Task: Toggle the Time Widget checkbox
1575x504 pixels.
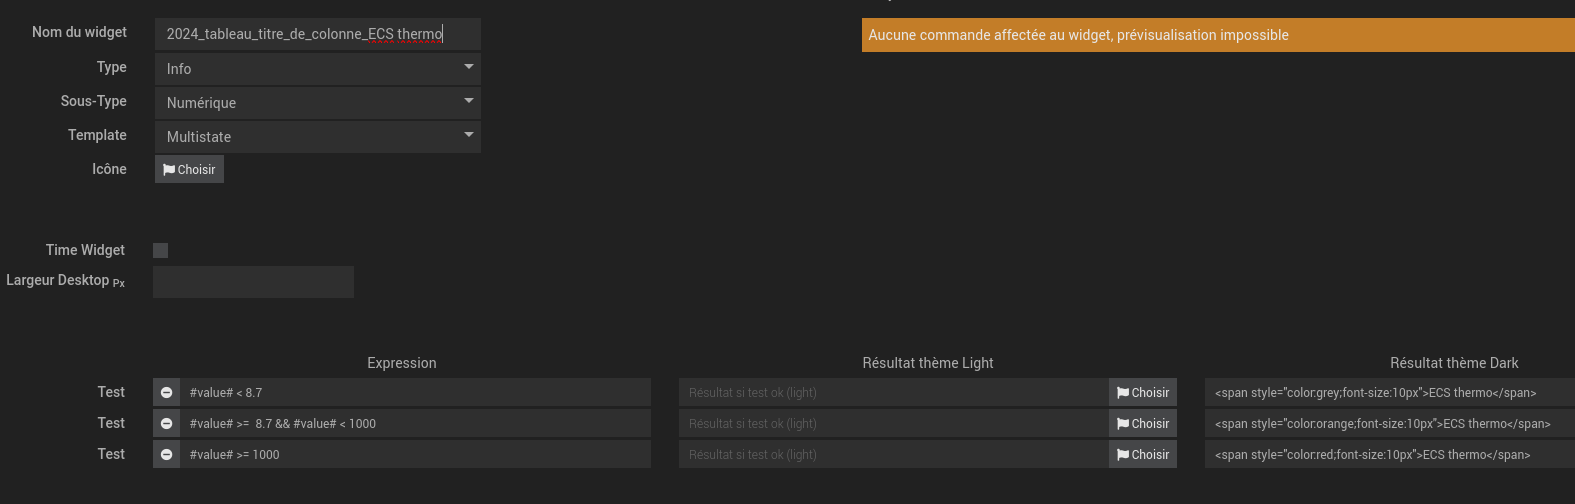Action: [161, 251]
